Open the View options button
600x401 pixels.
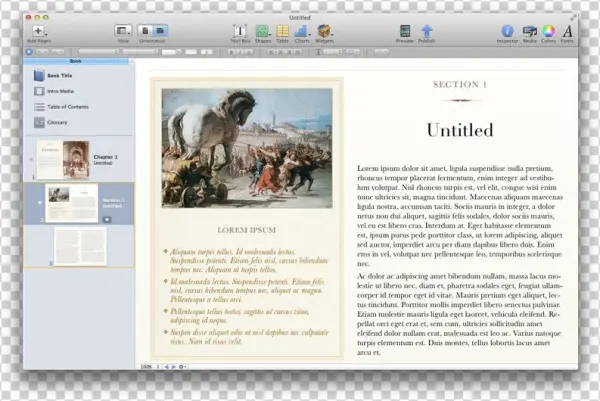[123, 31]
